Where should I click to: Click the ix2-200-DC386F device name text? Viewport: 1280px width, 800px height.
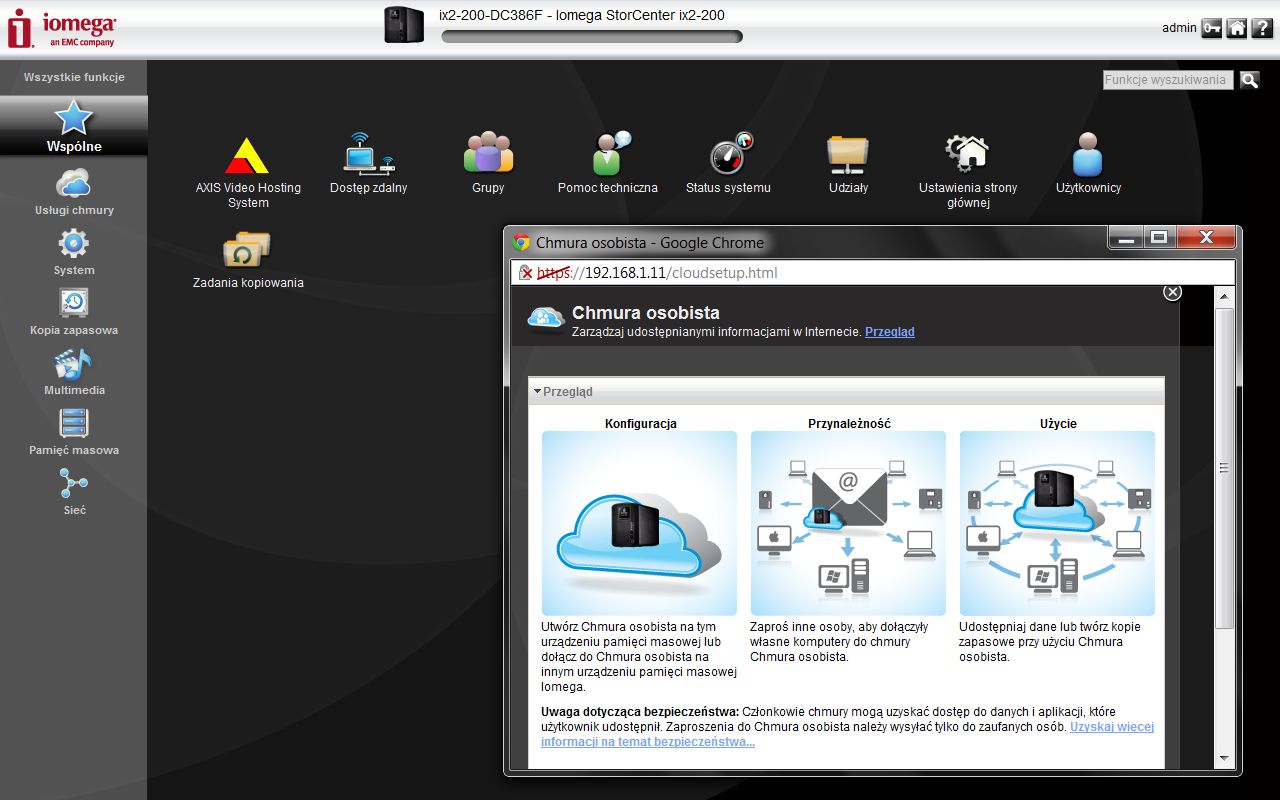493,15
